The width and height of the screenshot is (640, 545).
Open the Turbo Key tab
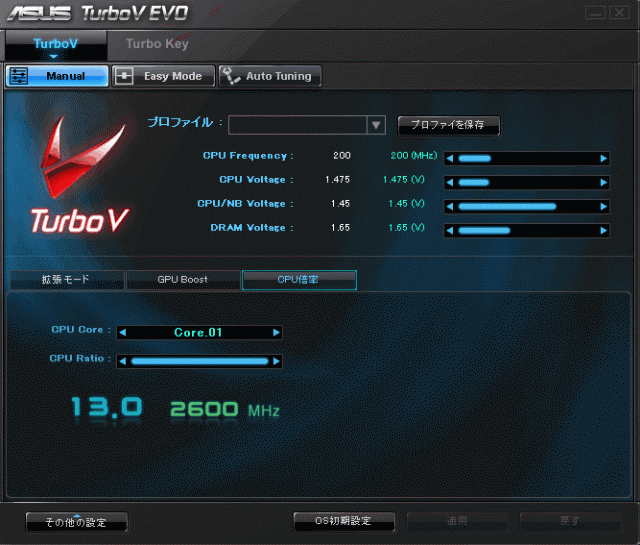point(157,44)
